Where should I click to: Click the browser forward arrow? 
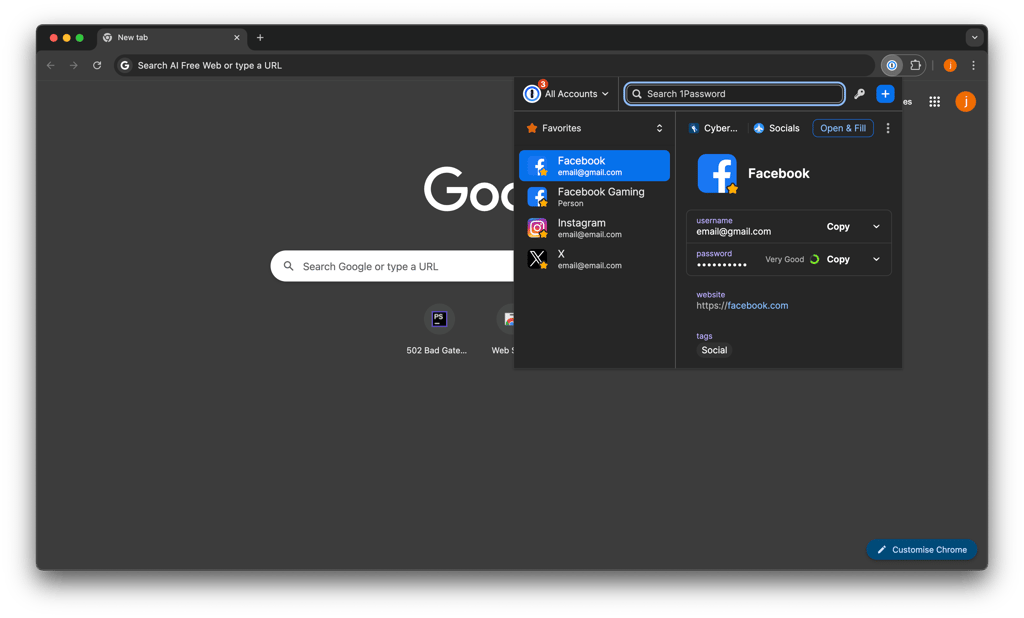coord(74,65)
